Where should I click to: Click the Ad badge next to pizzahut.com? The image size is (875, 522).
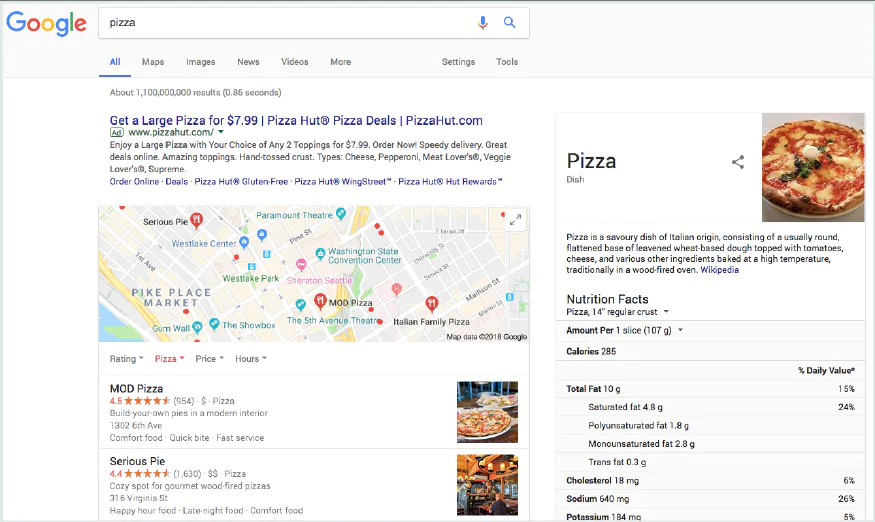117,132
